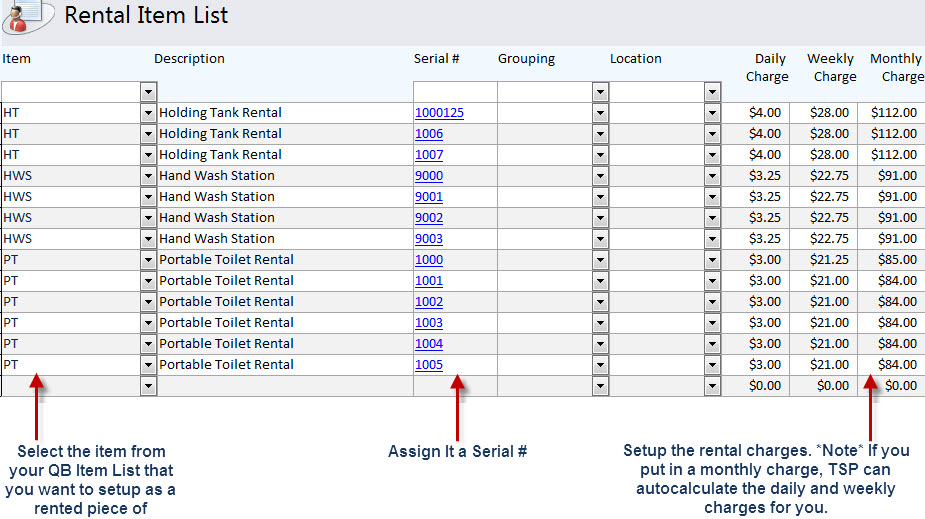Open Grouping dropdown for serial 9001 row
Viewport: 925px width, 519px height.
(600, 197)
